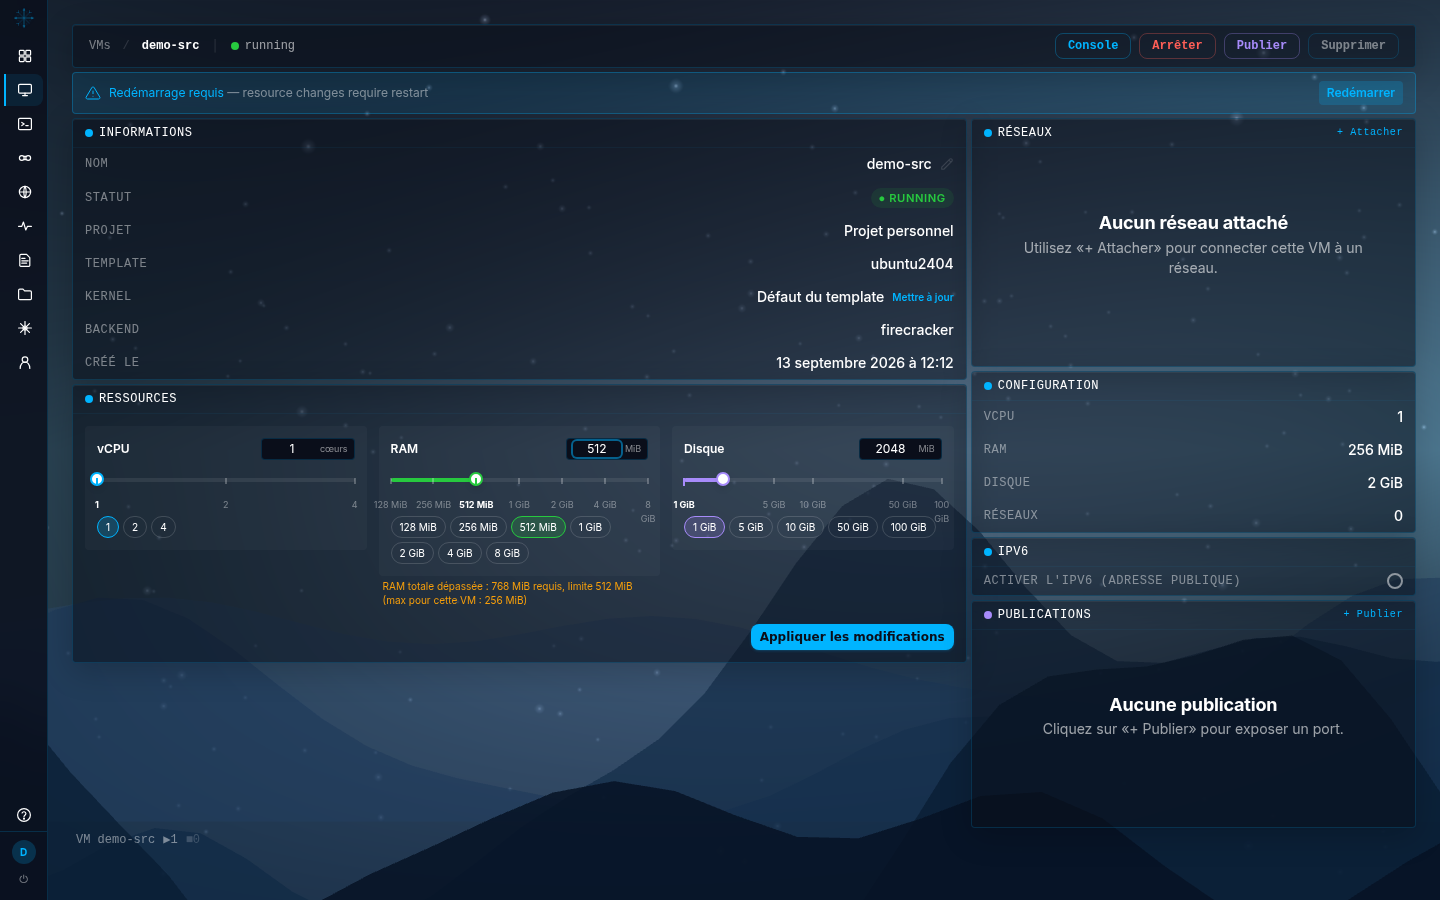Viewport: 1440px width, 900px height.
Task: Choose the 128 MiB RAM preset
Action: pos(418,527)
